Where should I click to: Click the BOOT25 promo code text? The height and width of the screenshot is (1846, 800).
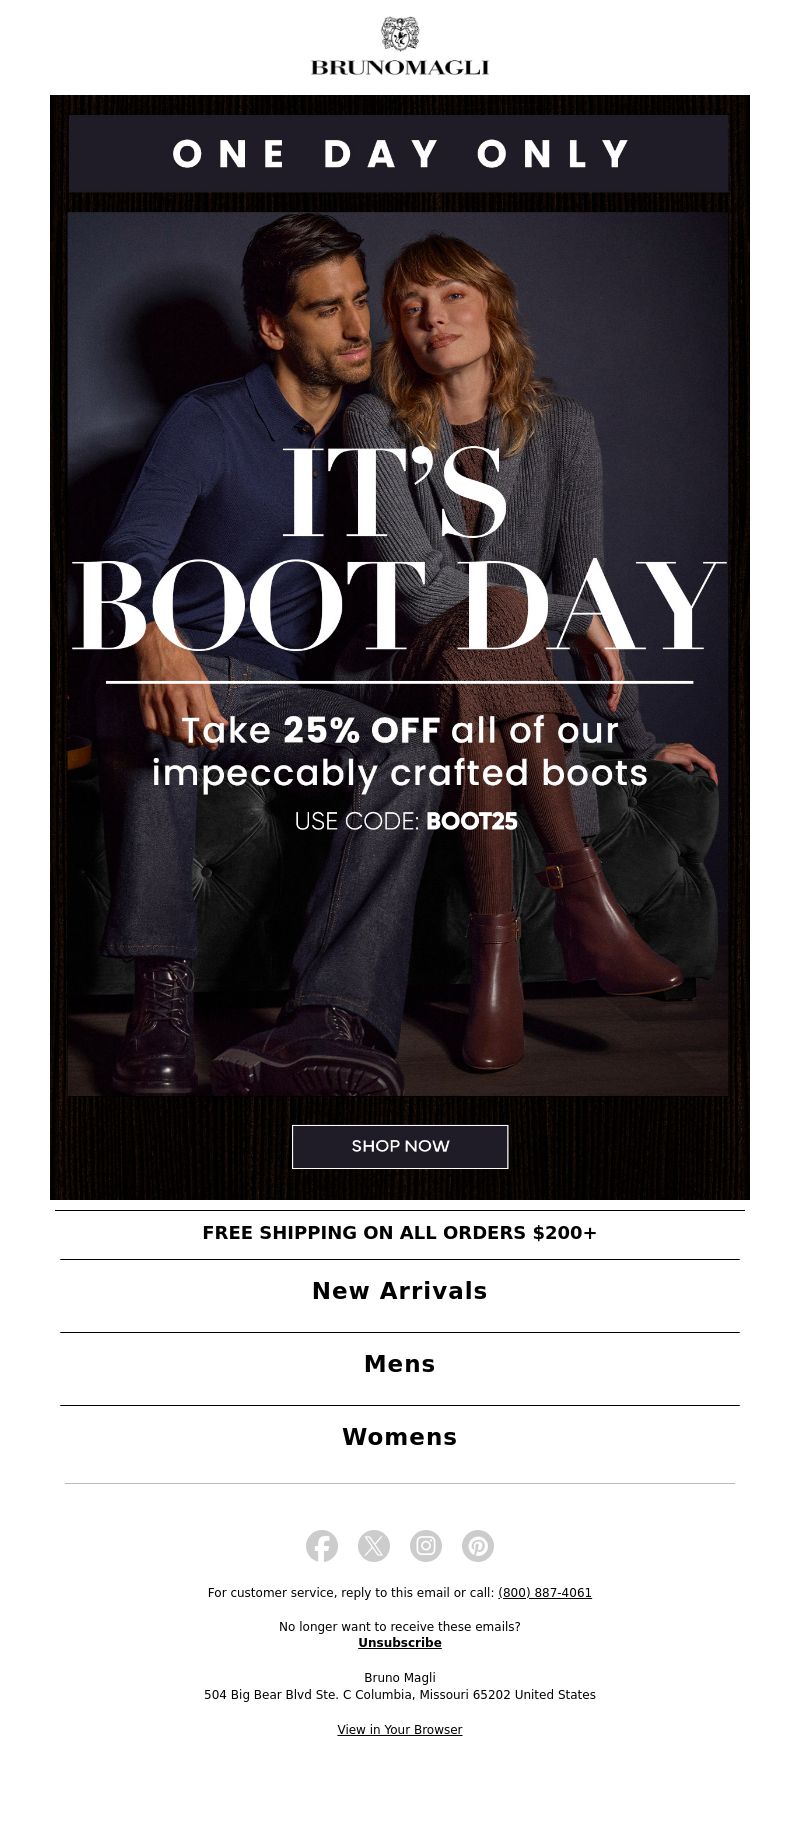pos(472,821)
